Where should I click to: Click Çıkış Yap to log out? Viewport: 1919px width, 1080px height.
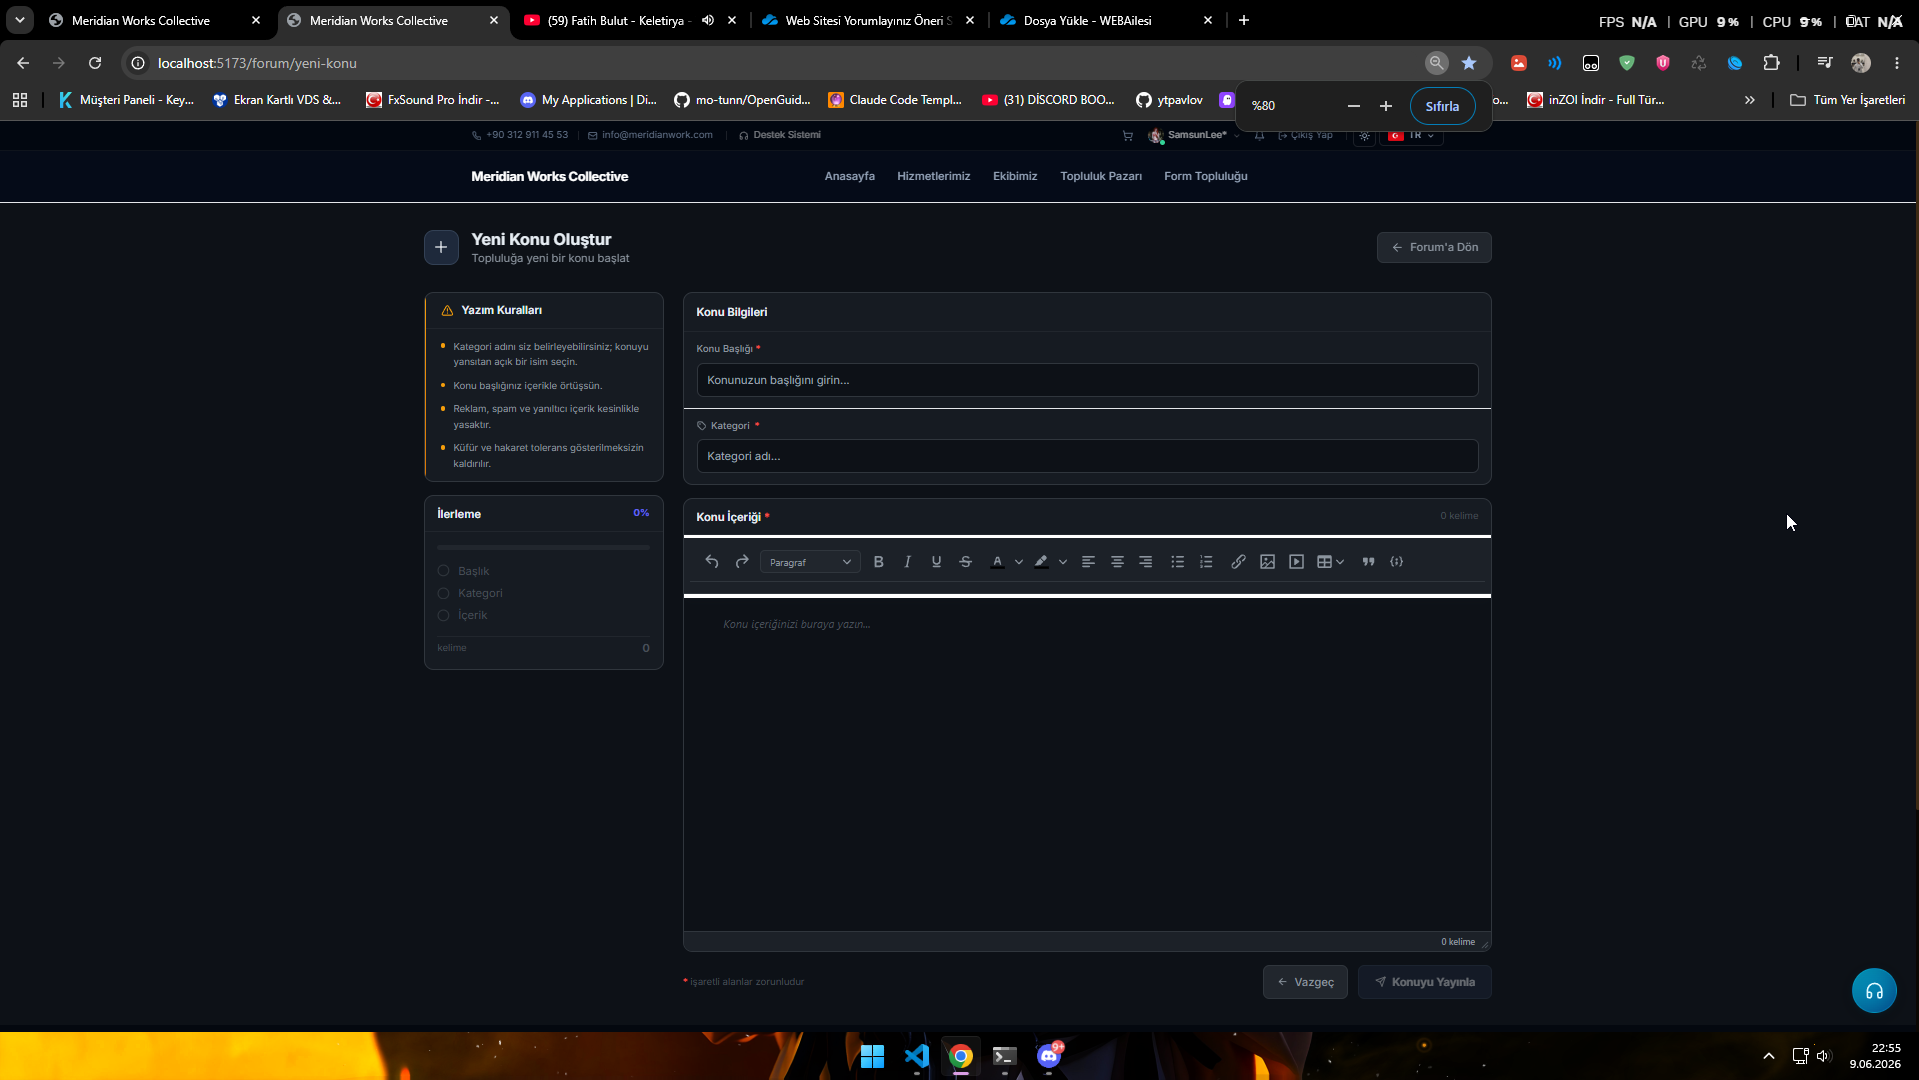pos(1306,135)
